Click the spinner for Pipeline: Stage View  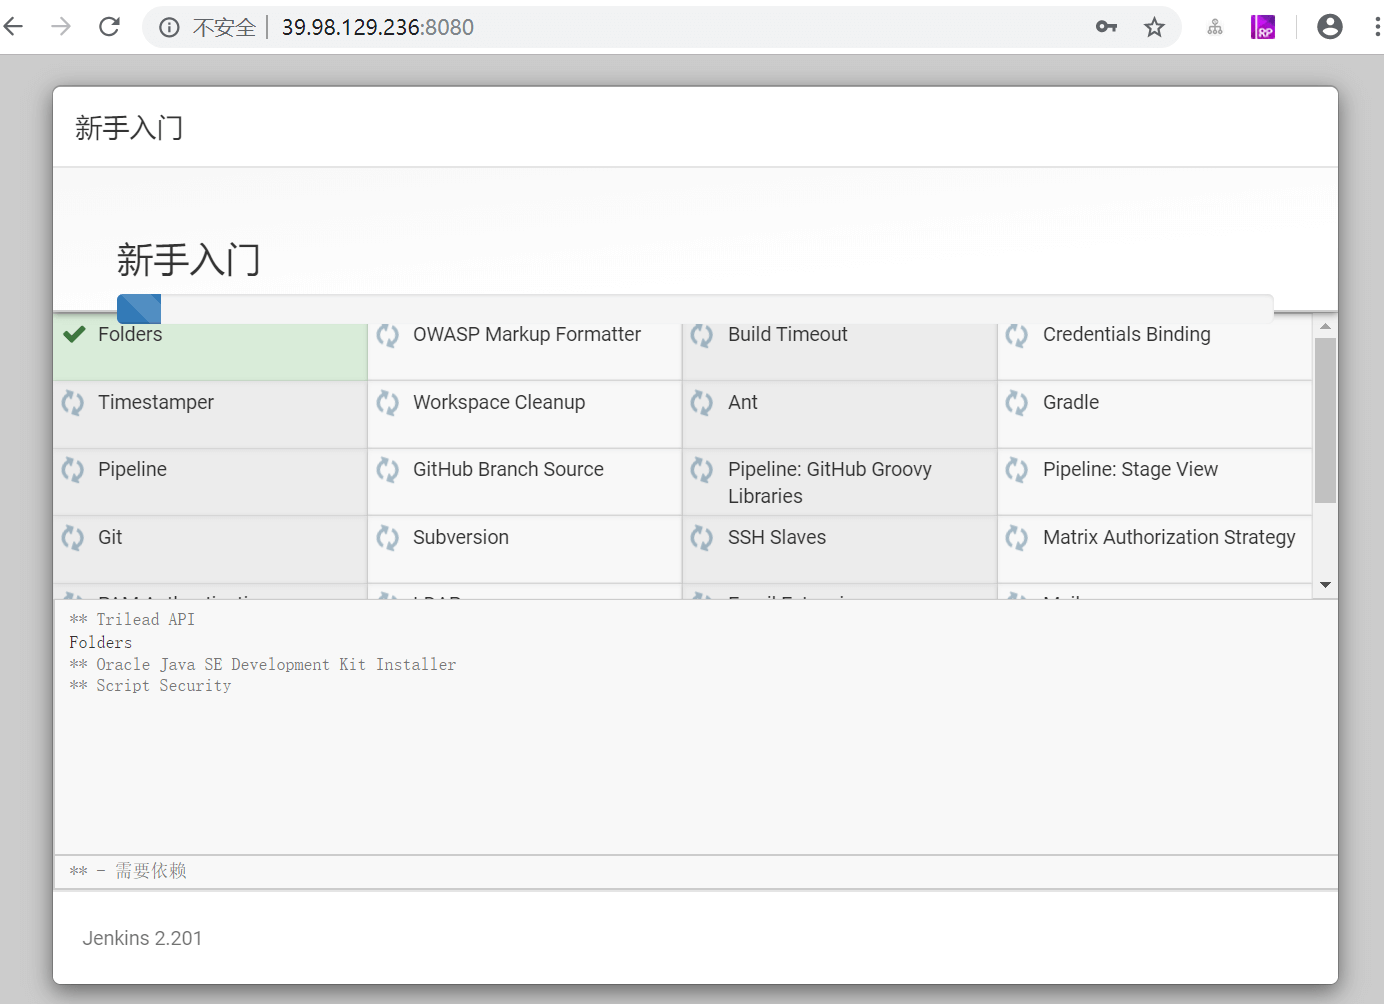pos(1017,470)
